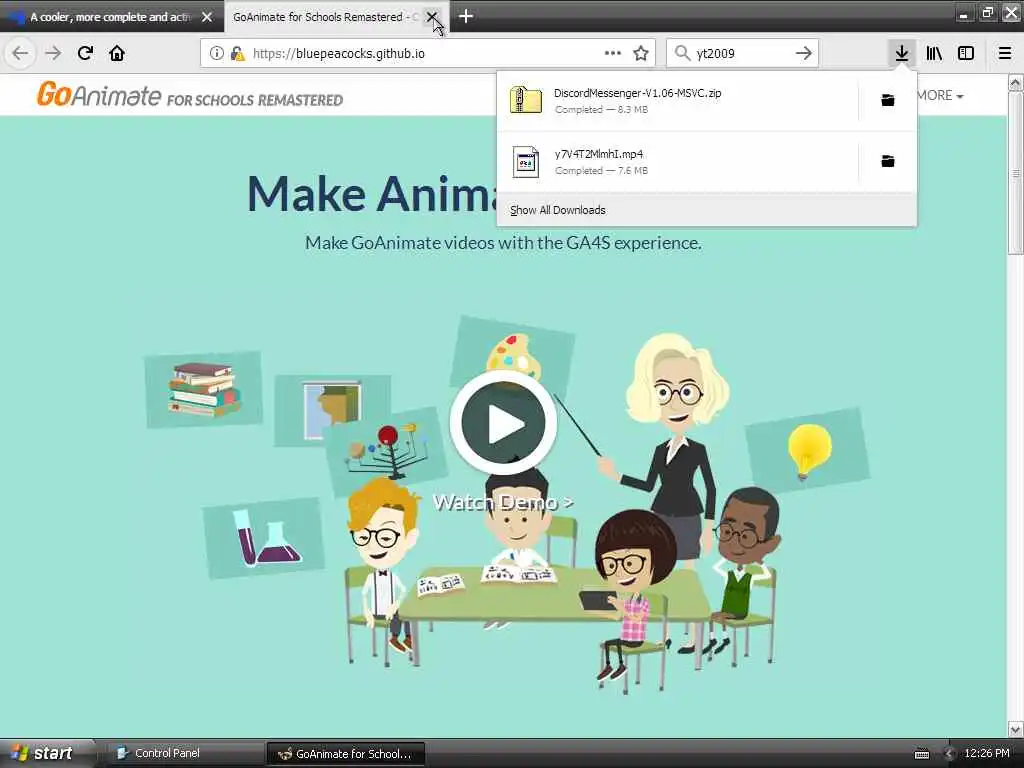Image resolution: width=1024 pixels, height=768 pixels.
Task: Click the yt2009 search field
Action: point(743,53)
